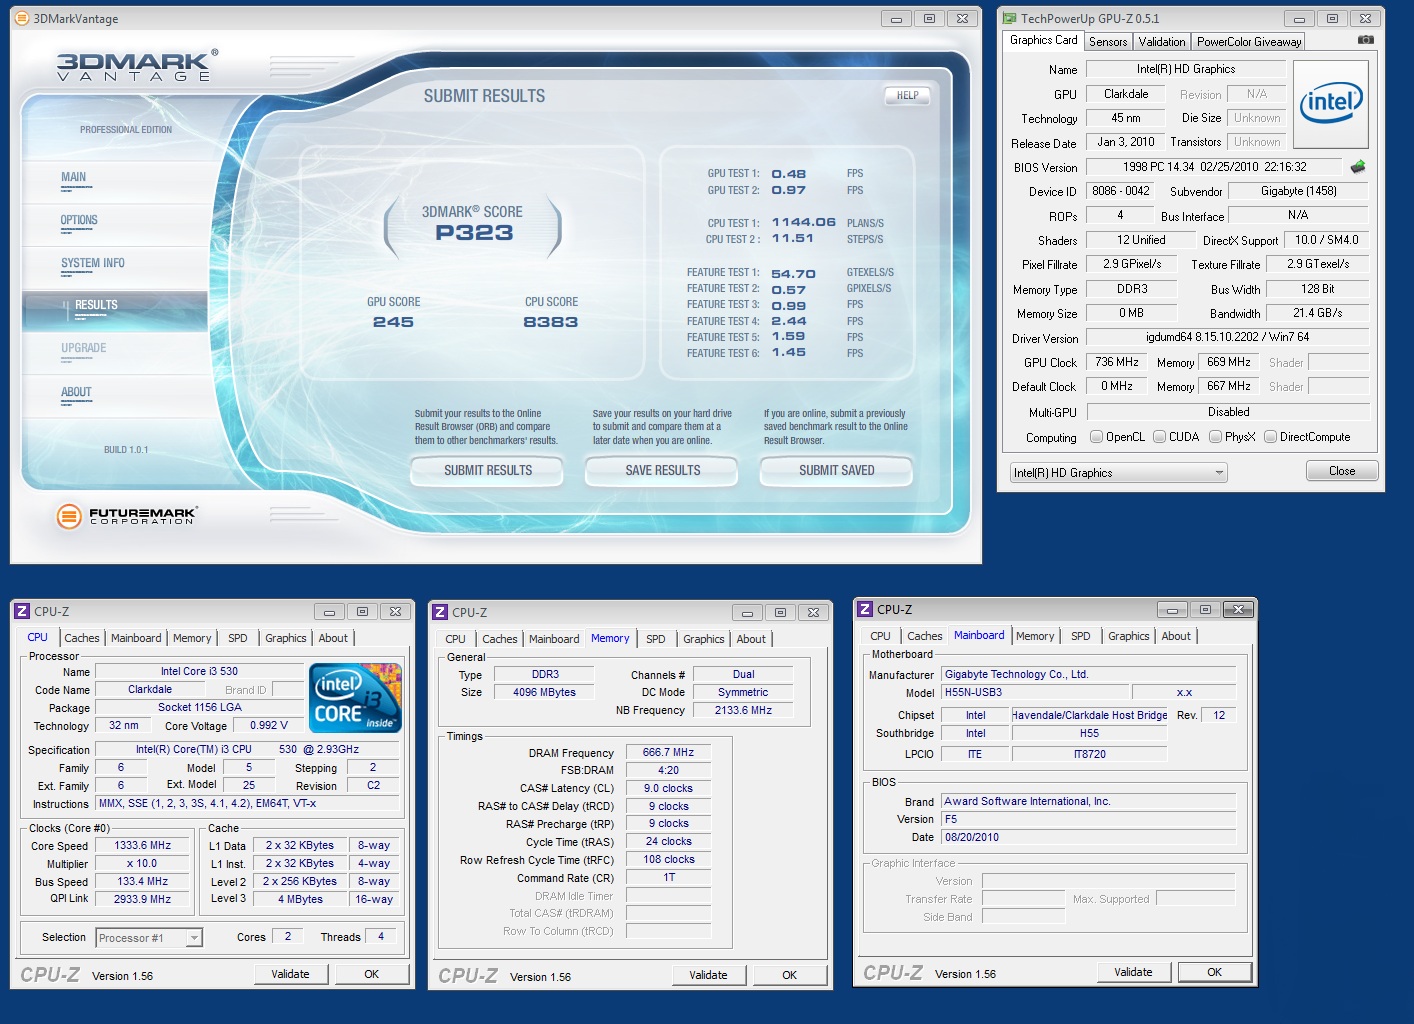Toggle the PhysX checkbox
The image size is (1414, 1024).
point(1215,437)
